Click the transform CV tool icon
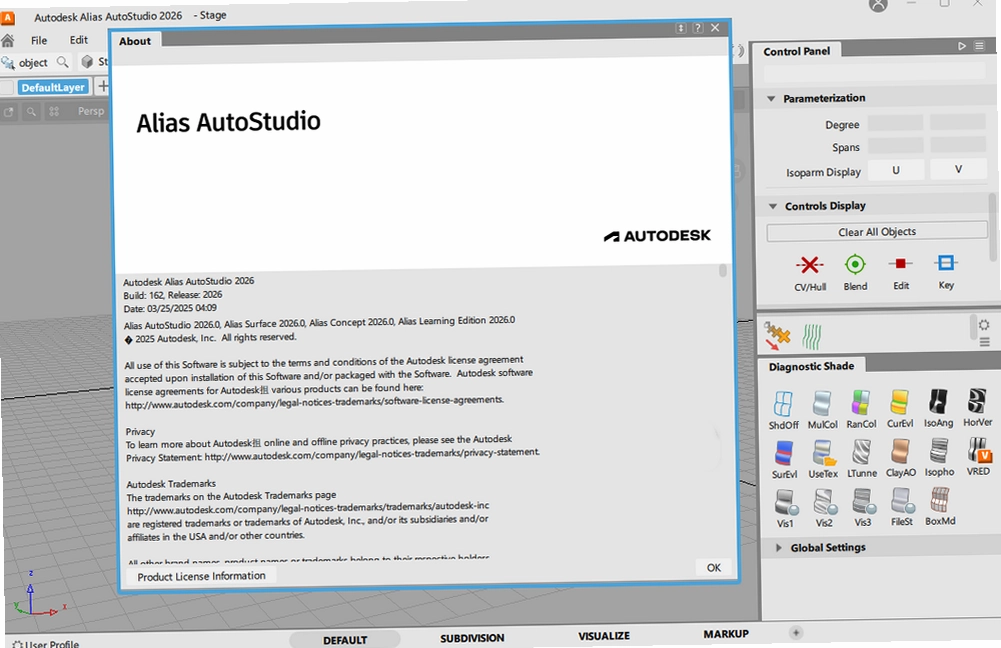This screenshot has height=648, width=1001. point(777,336)
